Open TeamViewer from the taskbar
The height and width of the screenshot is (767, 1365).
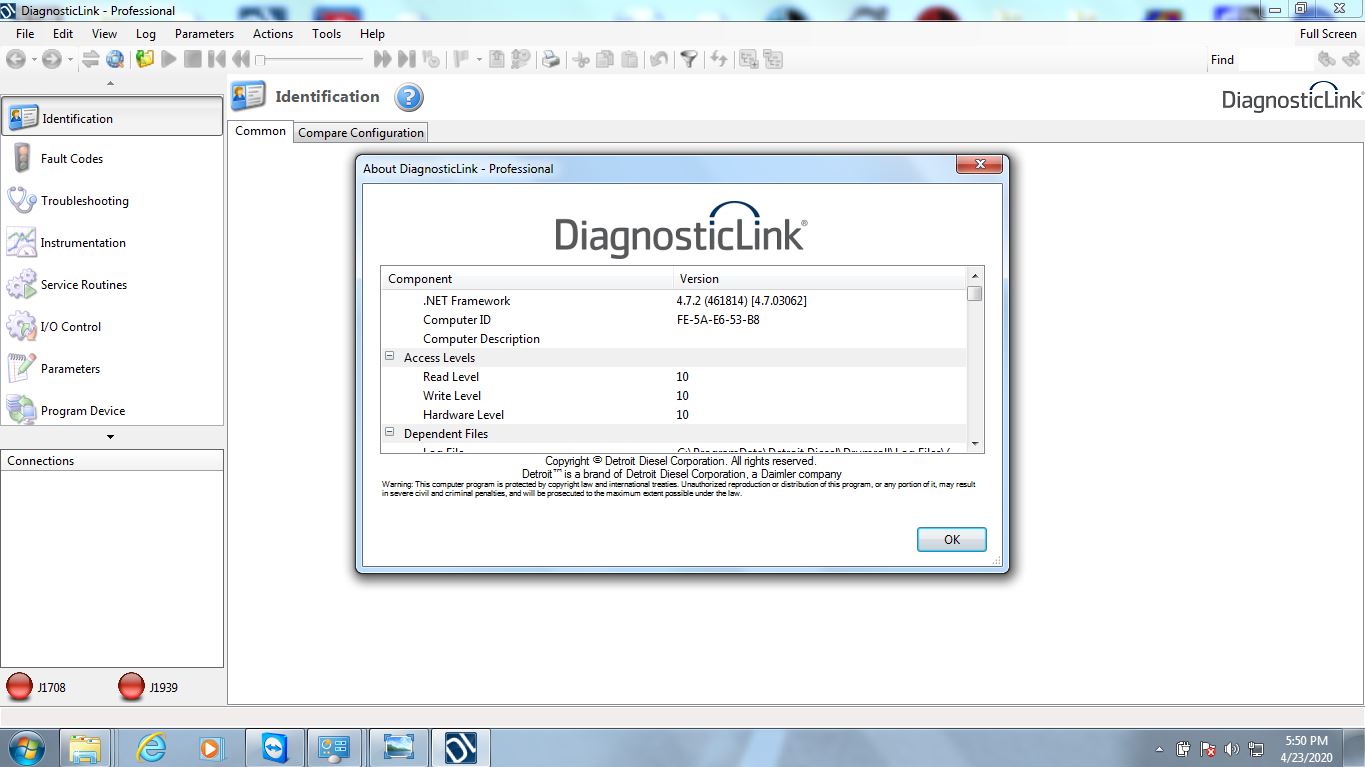click(274, 748)
